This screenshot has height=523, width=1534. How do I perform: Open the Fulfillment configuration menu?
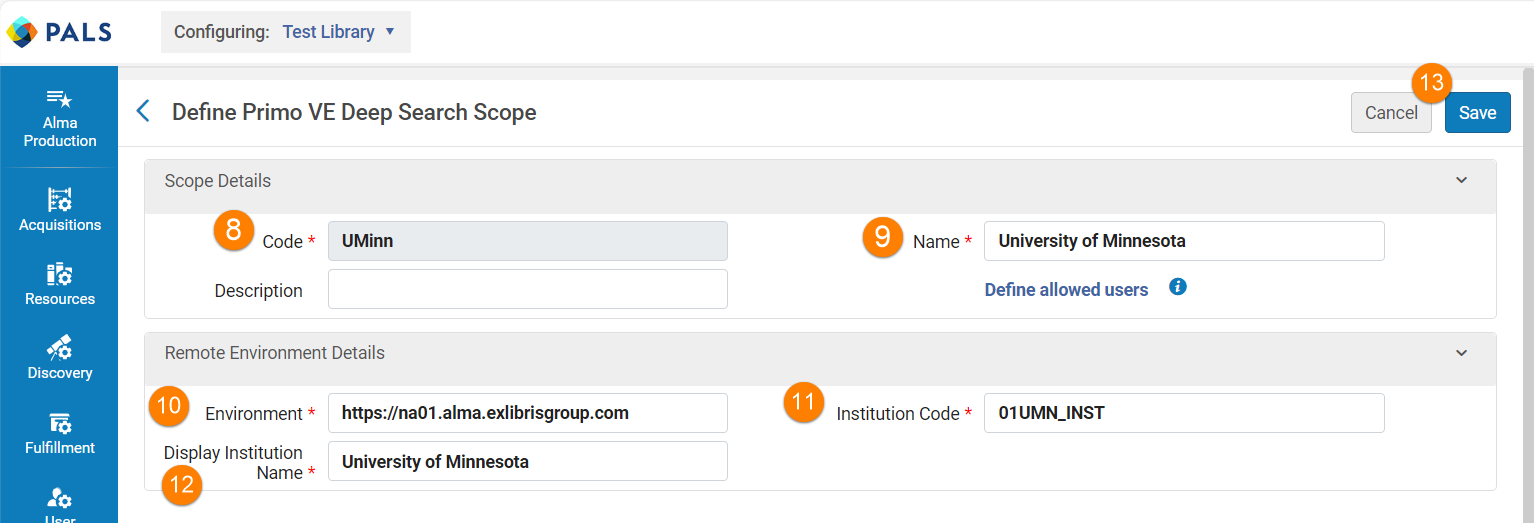coord(60,433)
